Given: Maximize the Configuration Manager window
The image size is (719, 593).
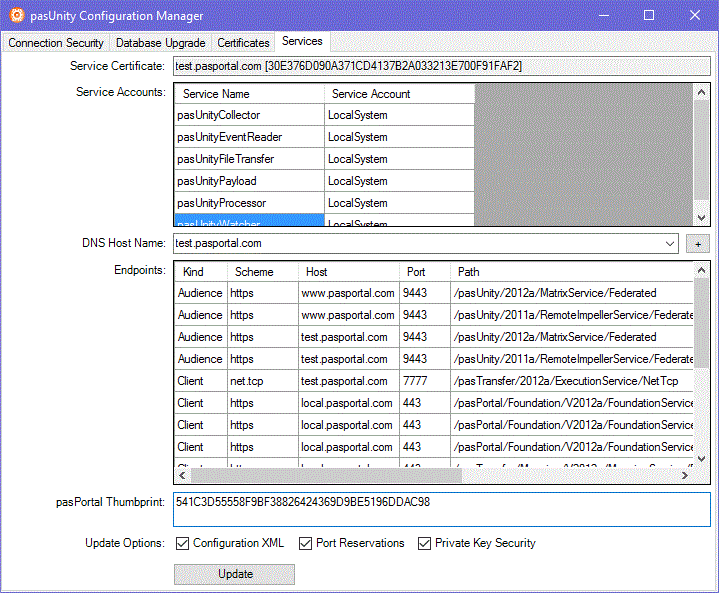Looking at the screenshot, I should pyautogui.click(x=649, y=15).
